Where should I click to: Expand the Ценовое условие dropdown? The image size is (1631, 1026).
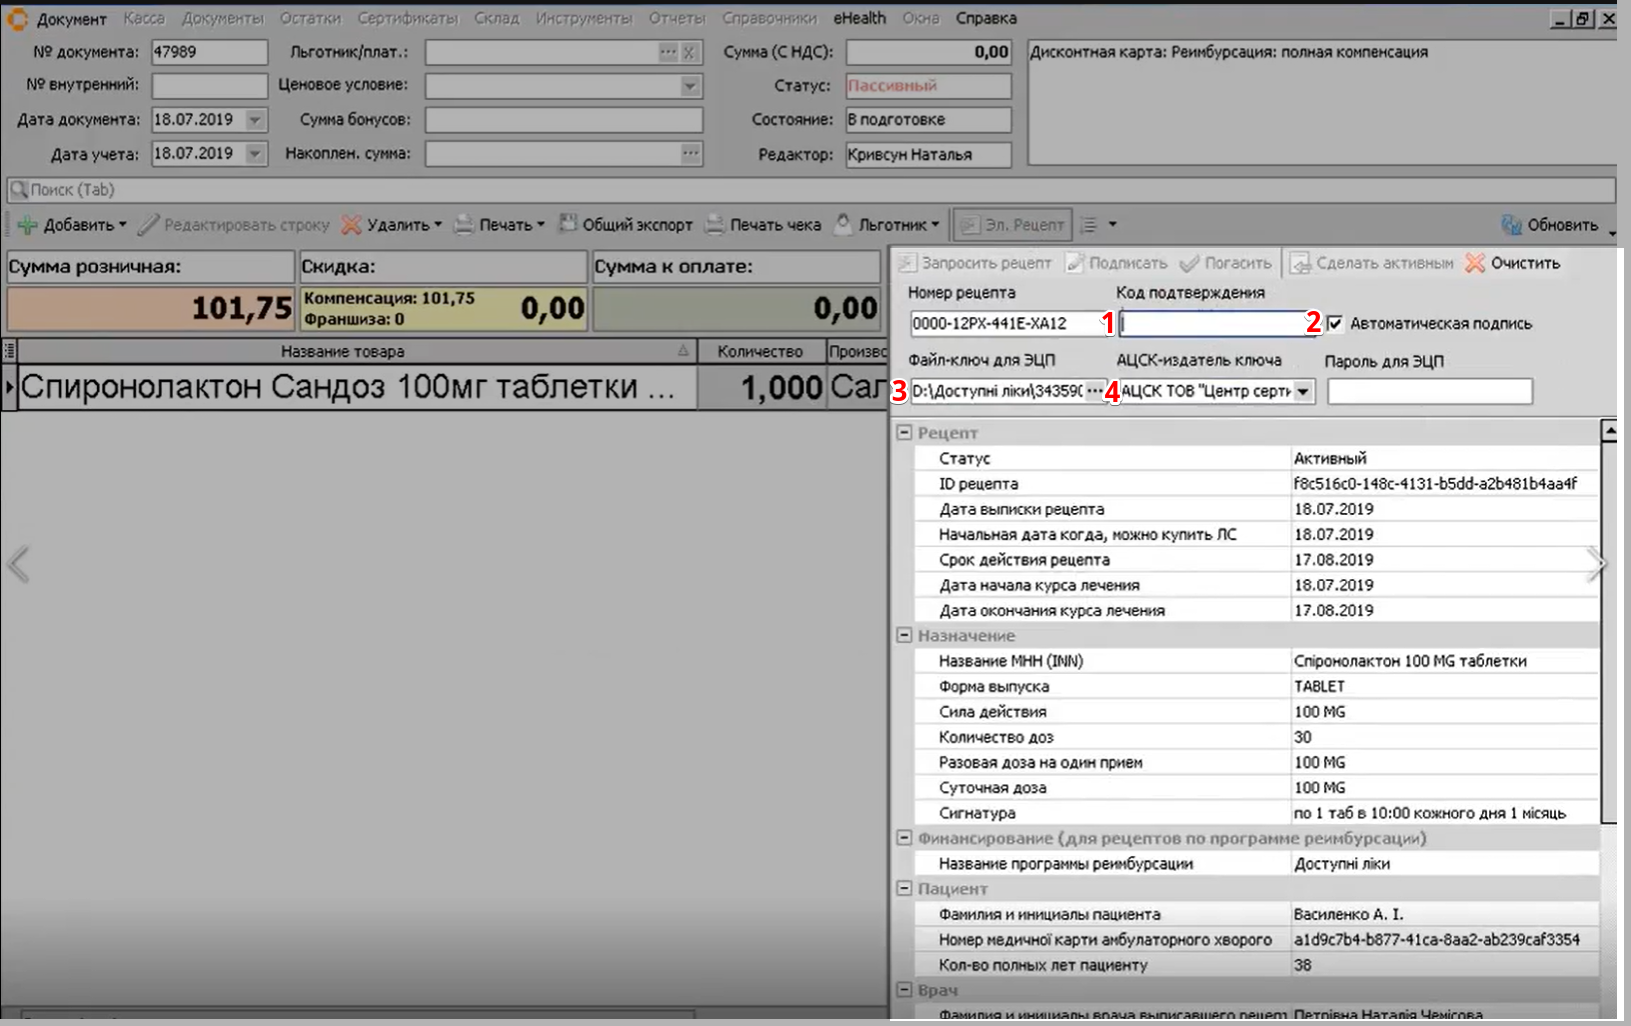690,86
